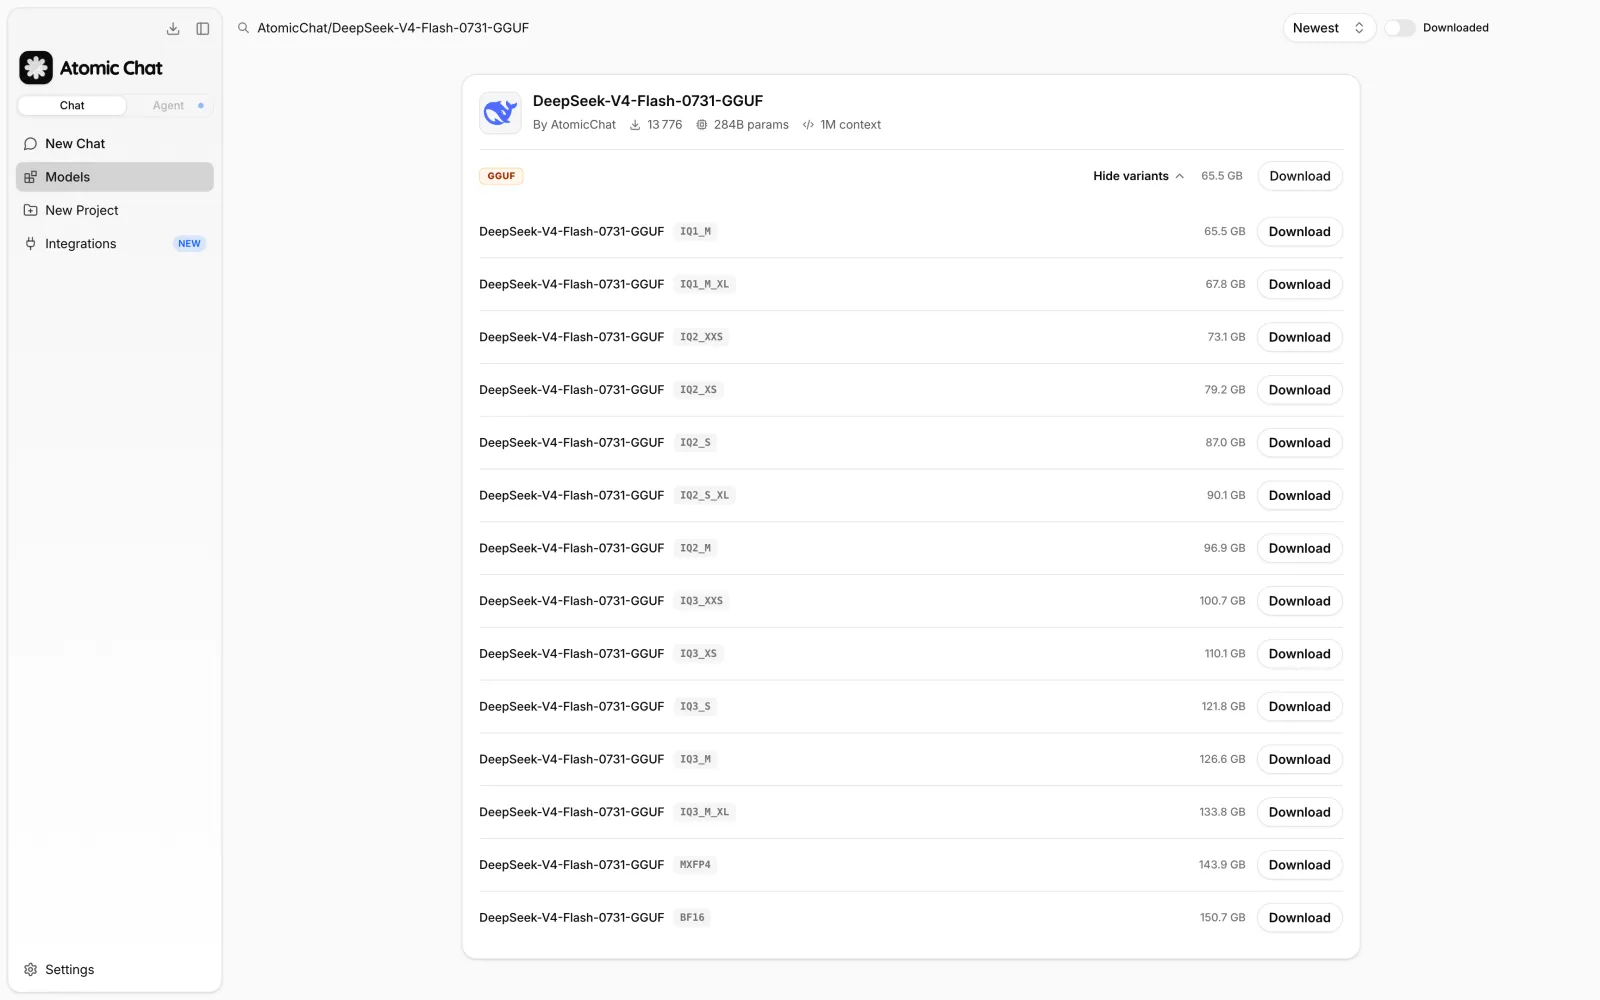This screenshot has width=1600, height=1000.
Task: Click the New Project folder icon
Action: pos(30,210)
